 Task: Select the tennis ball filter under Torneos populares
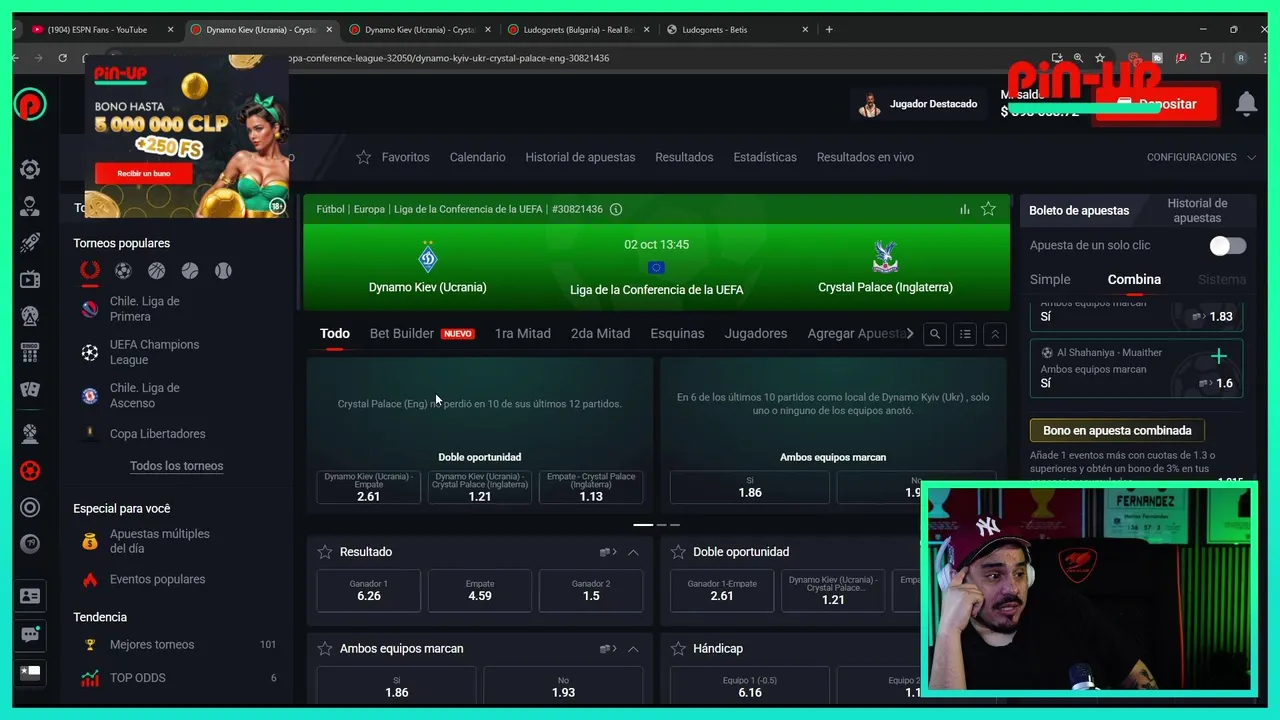[x=190, y=270]
